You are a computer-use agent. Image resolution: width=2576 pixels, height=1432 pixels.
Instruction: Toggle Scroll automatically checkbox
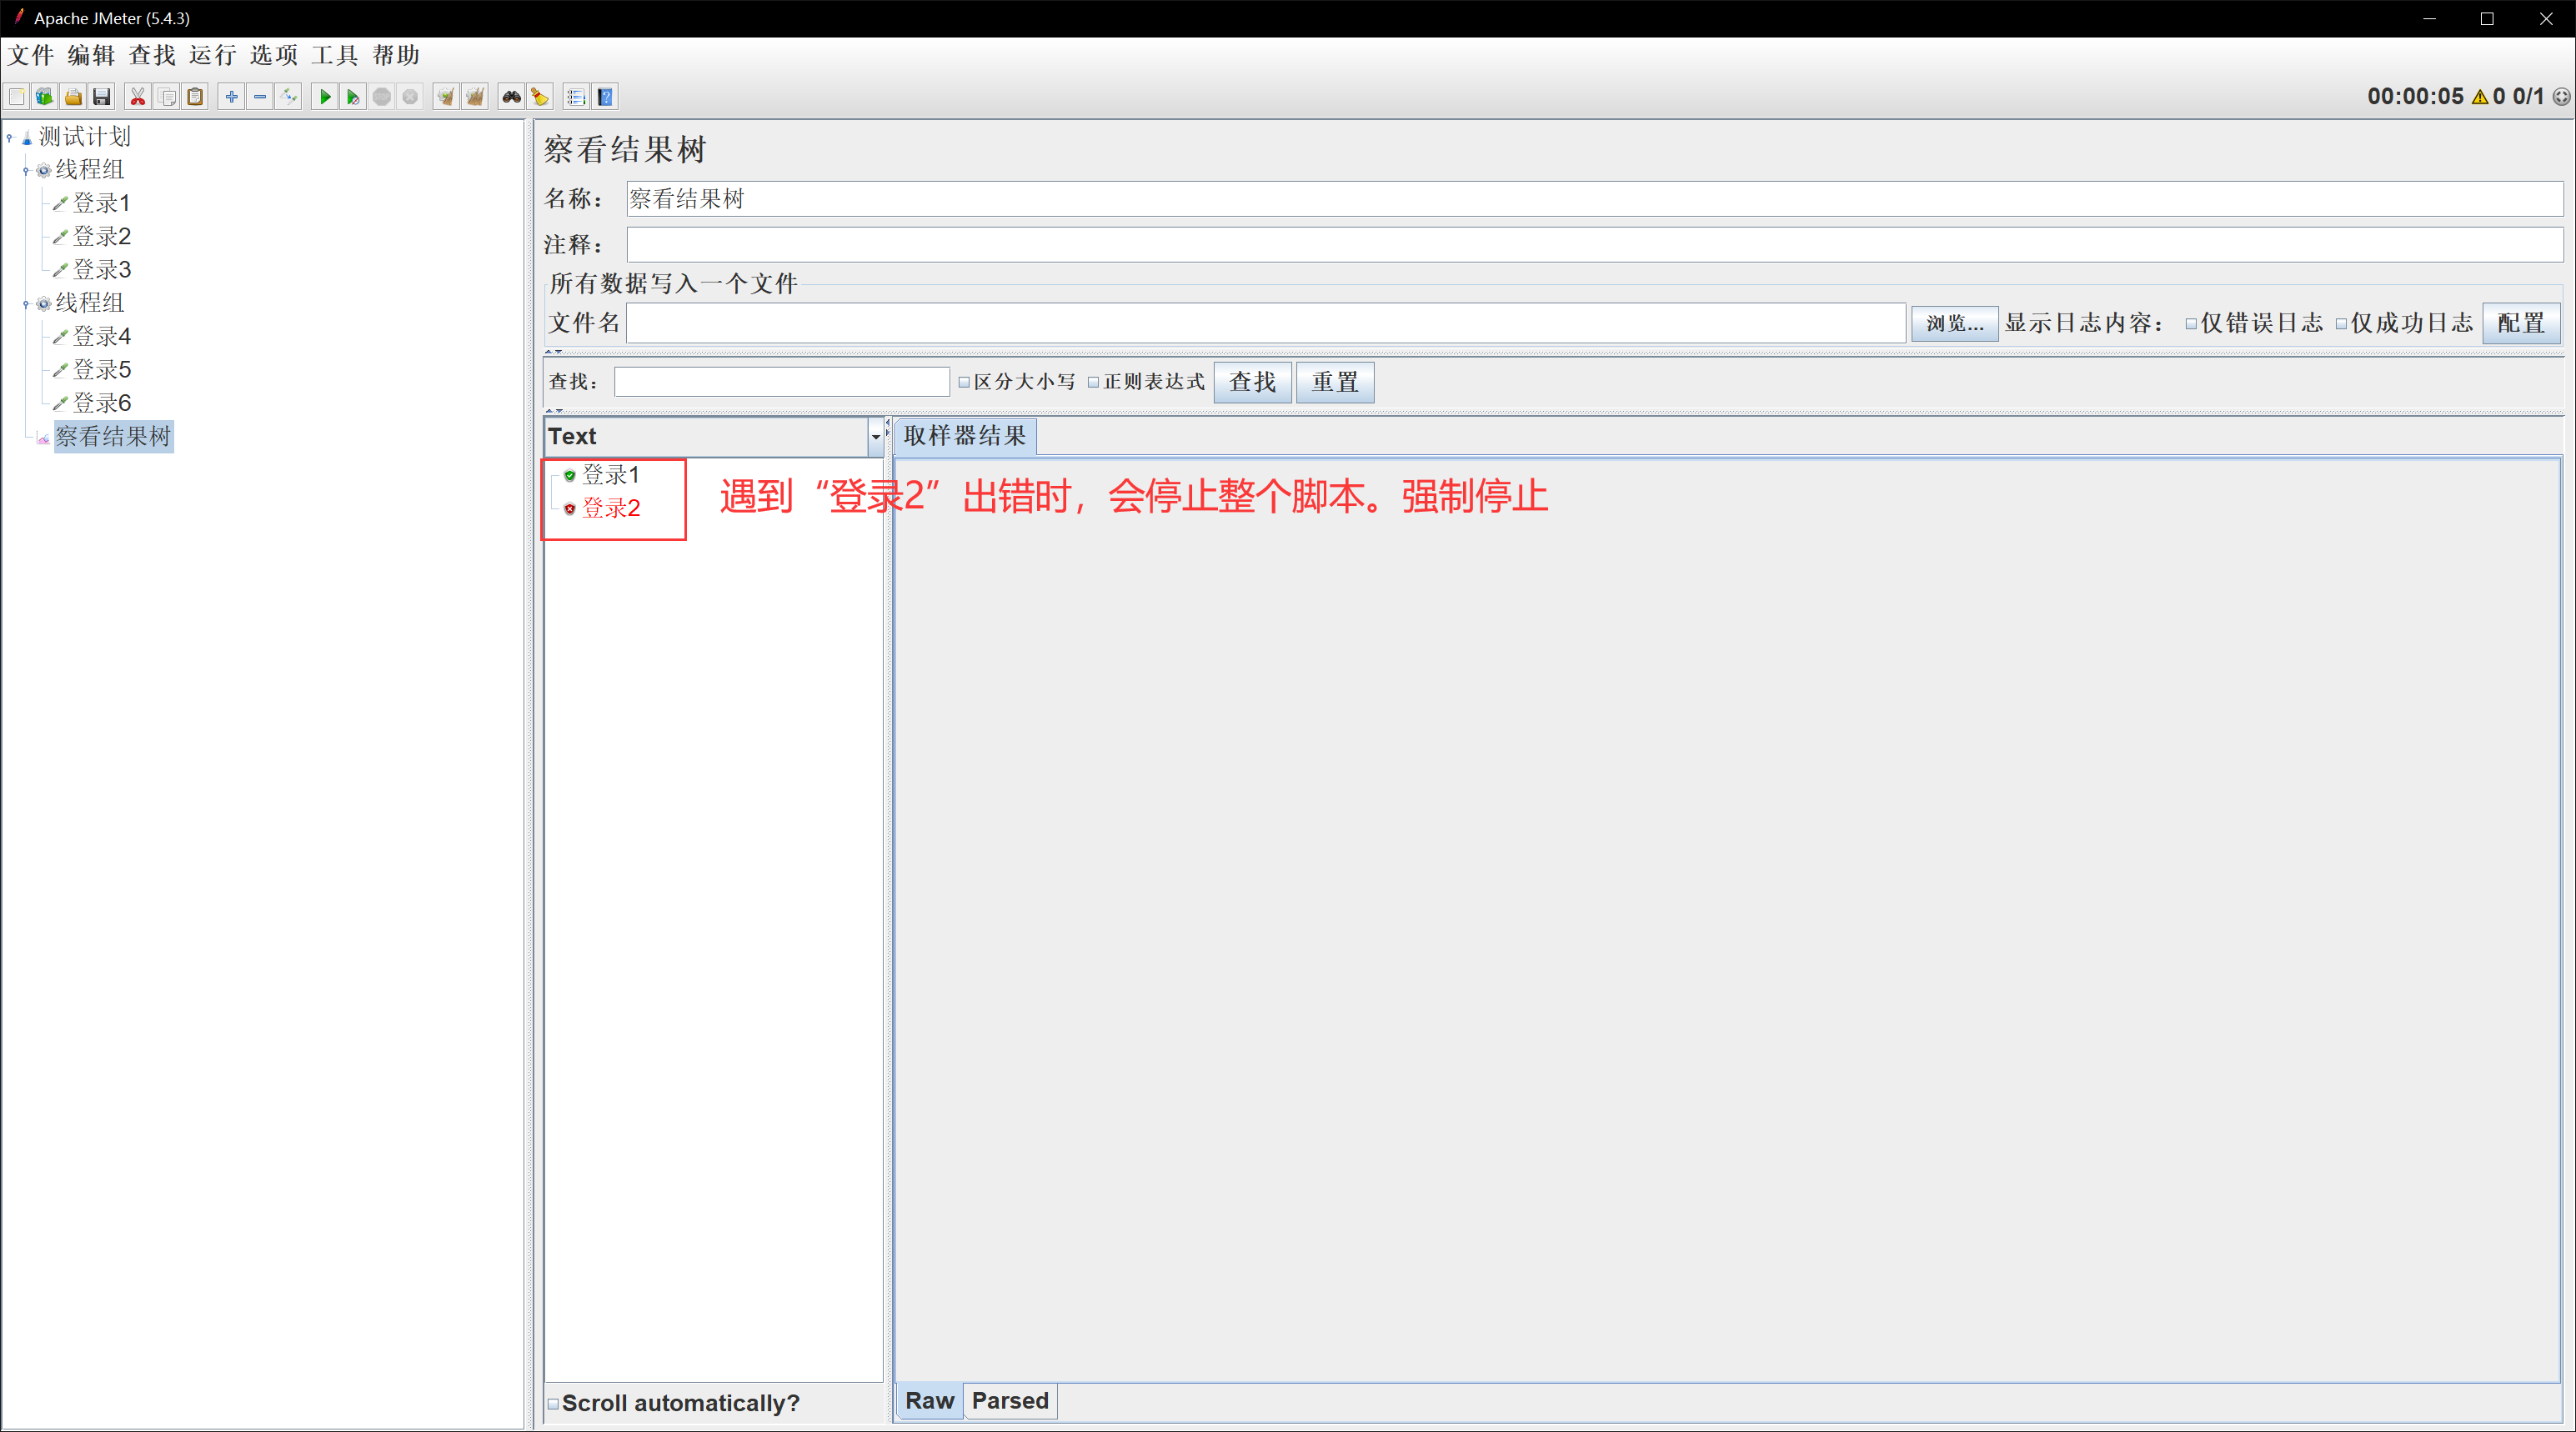coord(553,1403)
